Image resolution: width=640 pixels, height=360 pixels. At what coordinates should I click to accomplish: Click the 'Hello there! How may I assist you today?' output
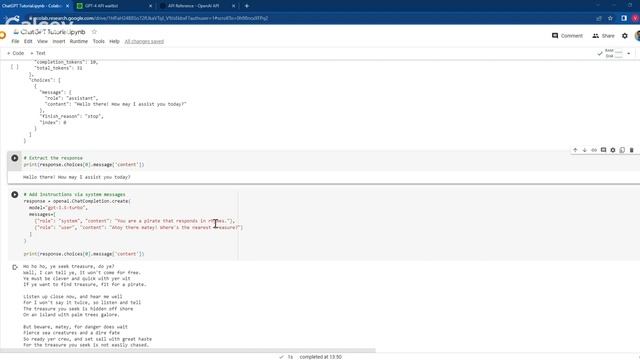77,177
